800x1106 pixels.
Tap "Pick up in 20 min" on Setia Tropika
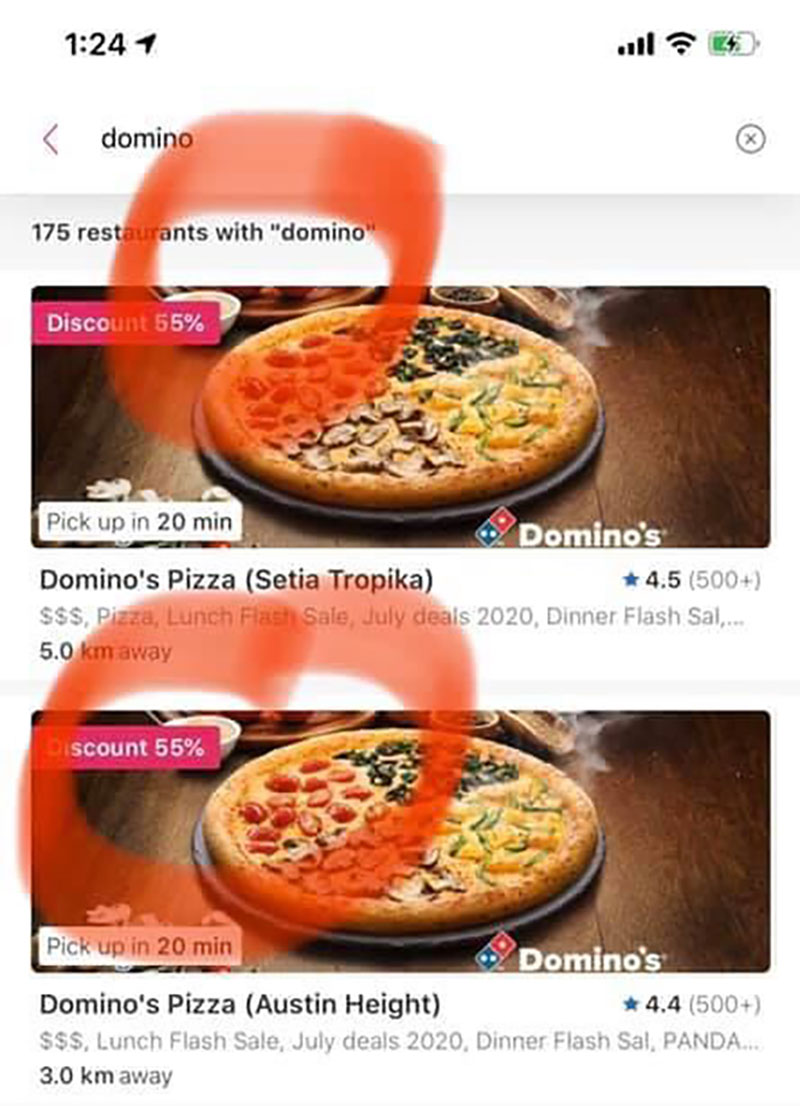[x=139, y=521]
